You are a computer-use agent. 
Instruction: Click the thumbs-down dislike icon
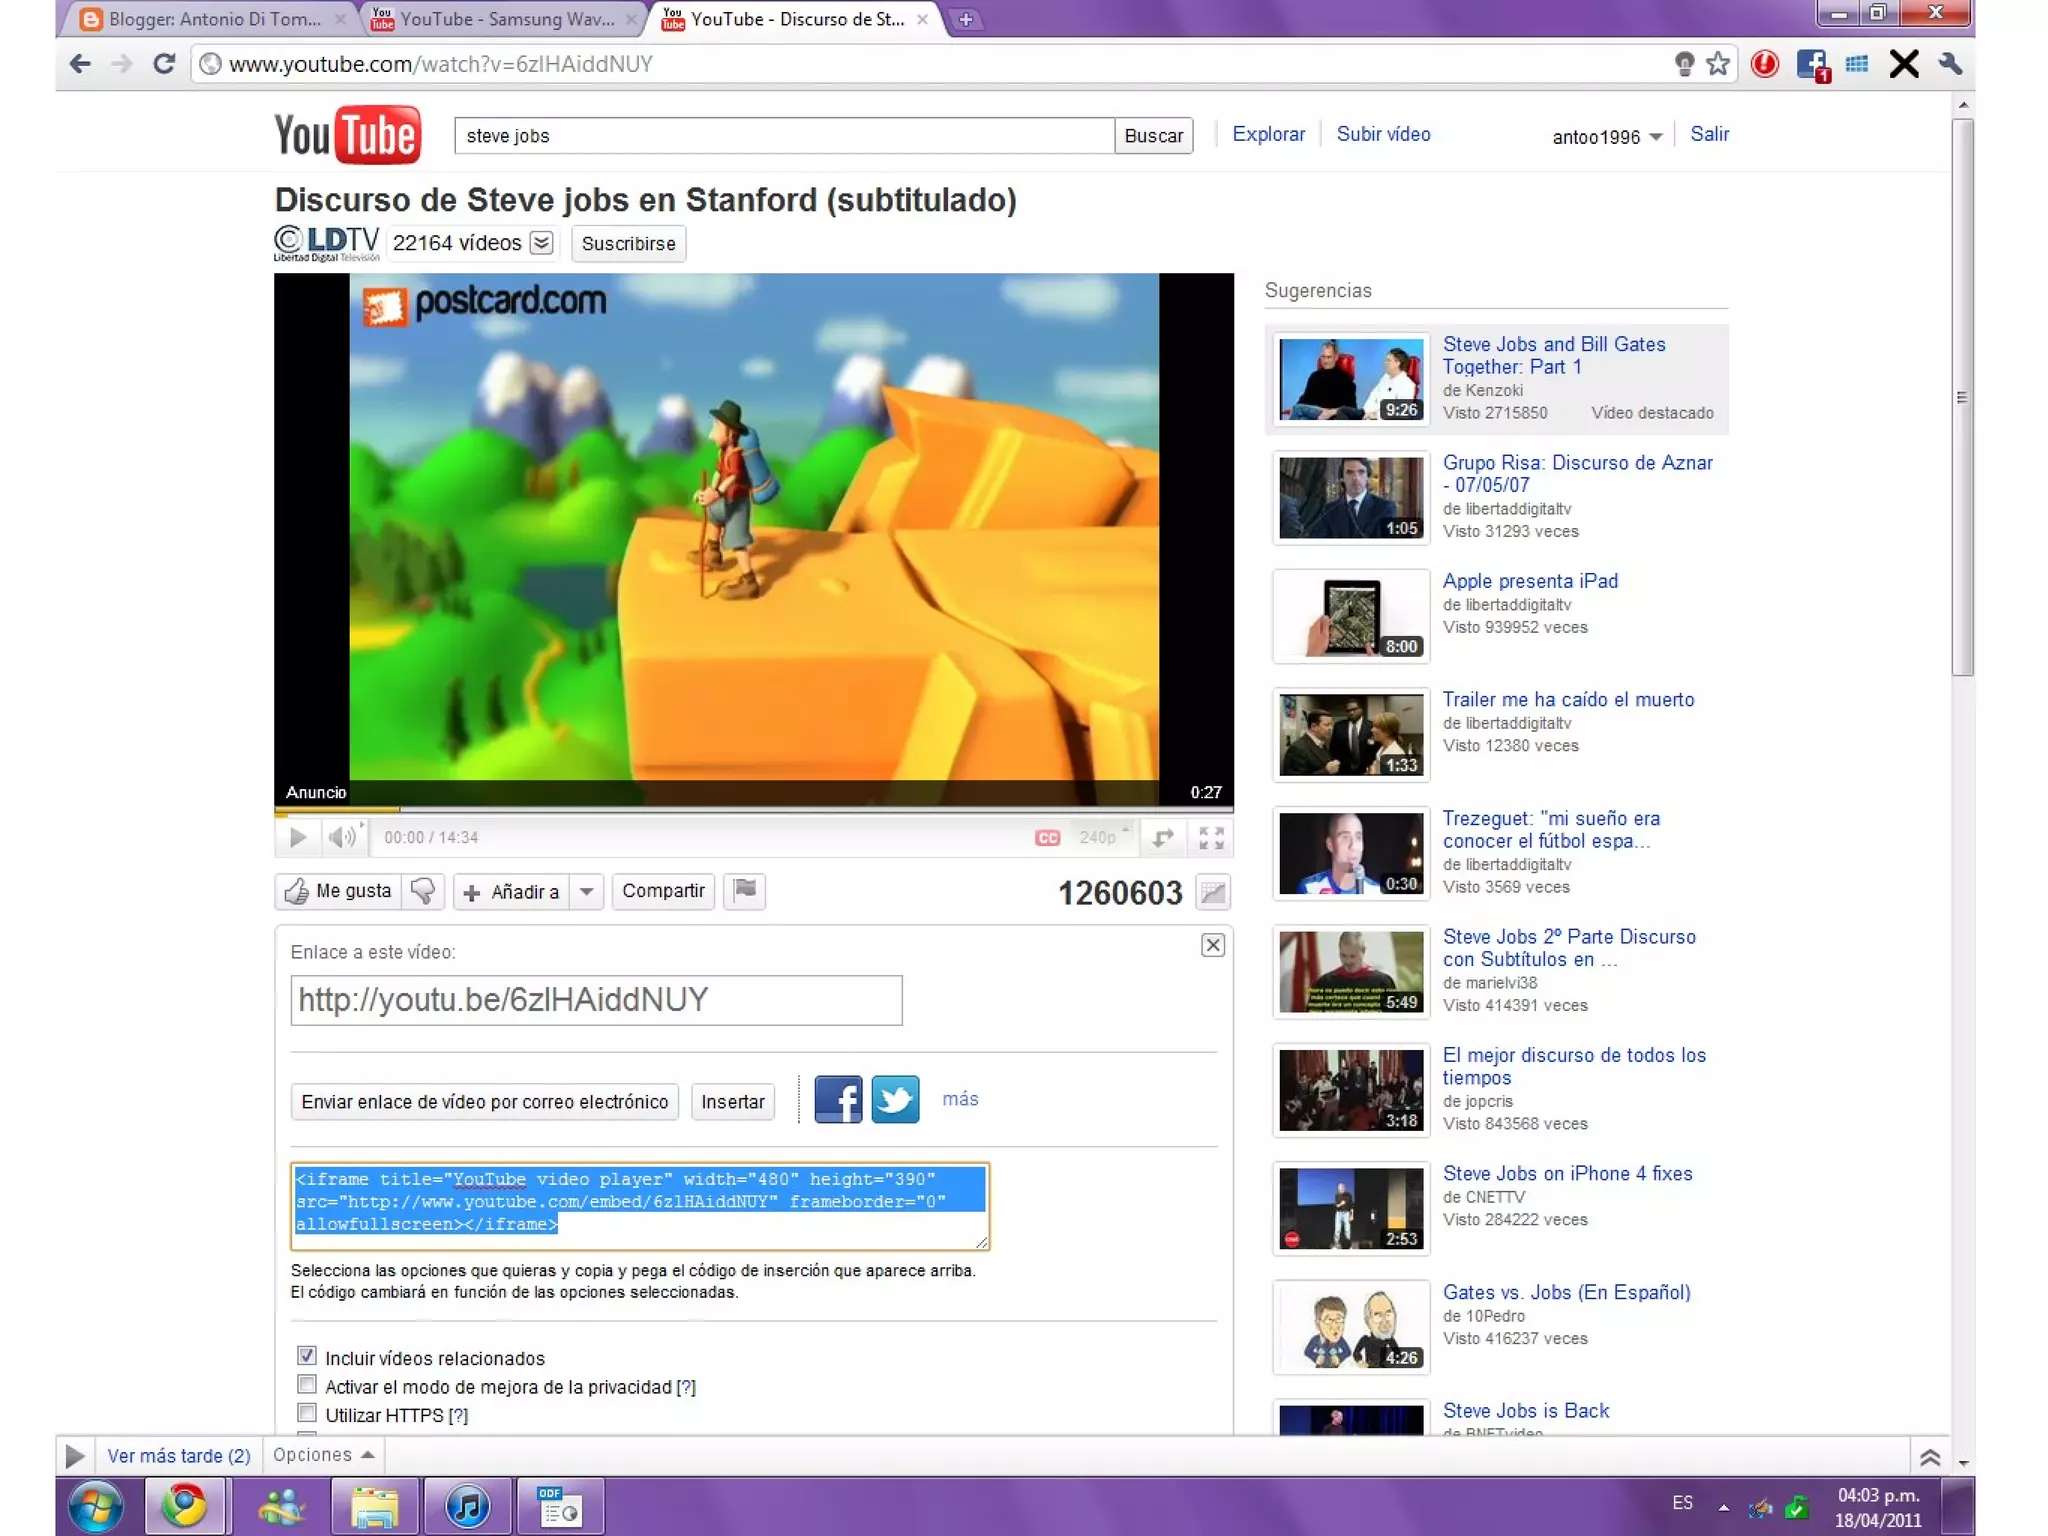pyautogui.click(x=423, y=891)
